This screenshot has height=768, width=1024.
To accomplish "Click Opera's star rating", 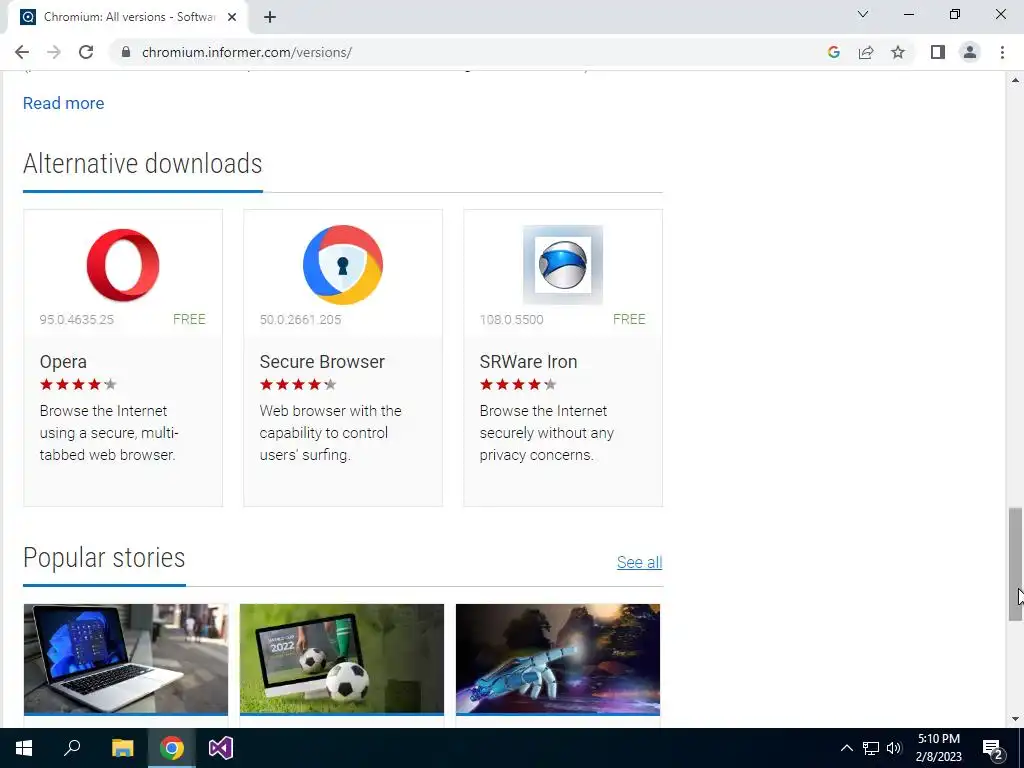I will (78, 385).
